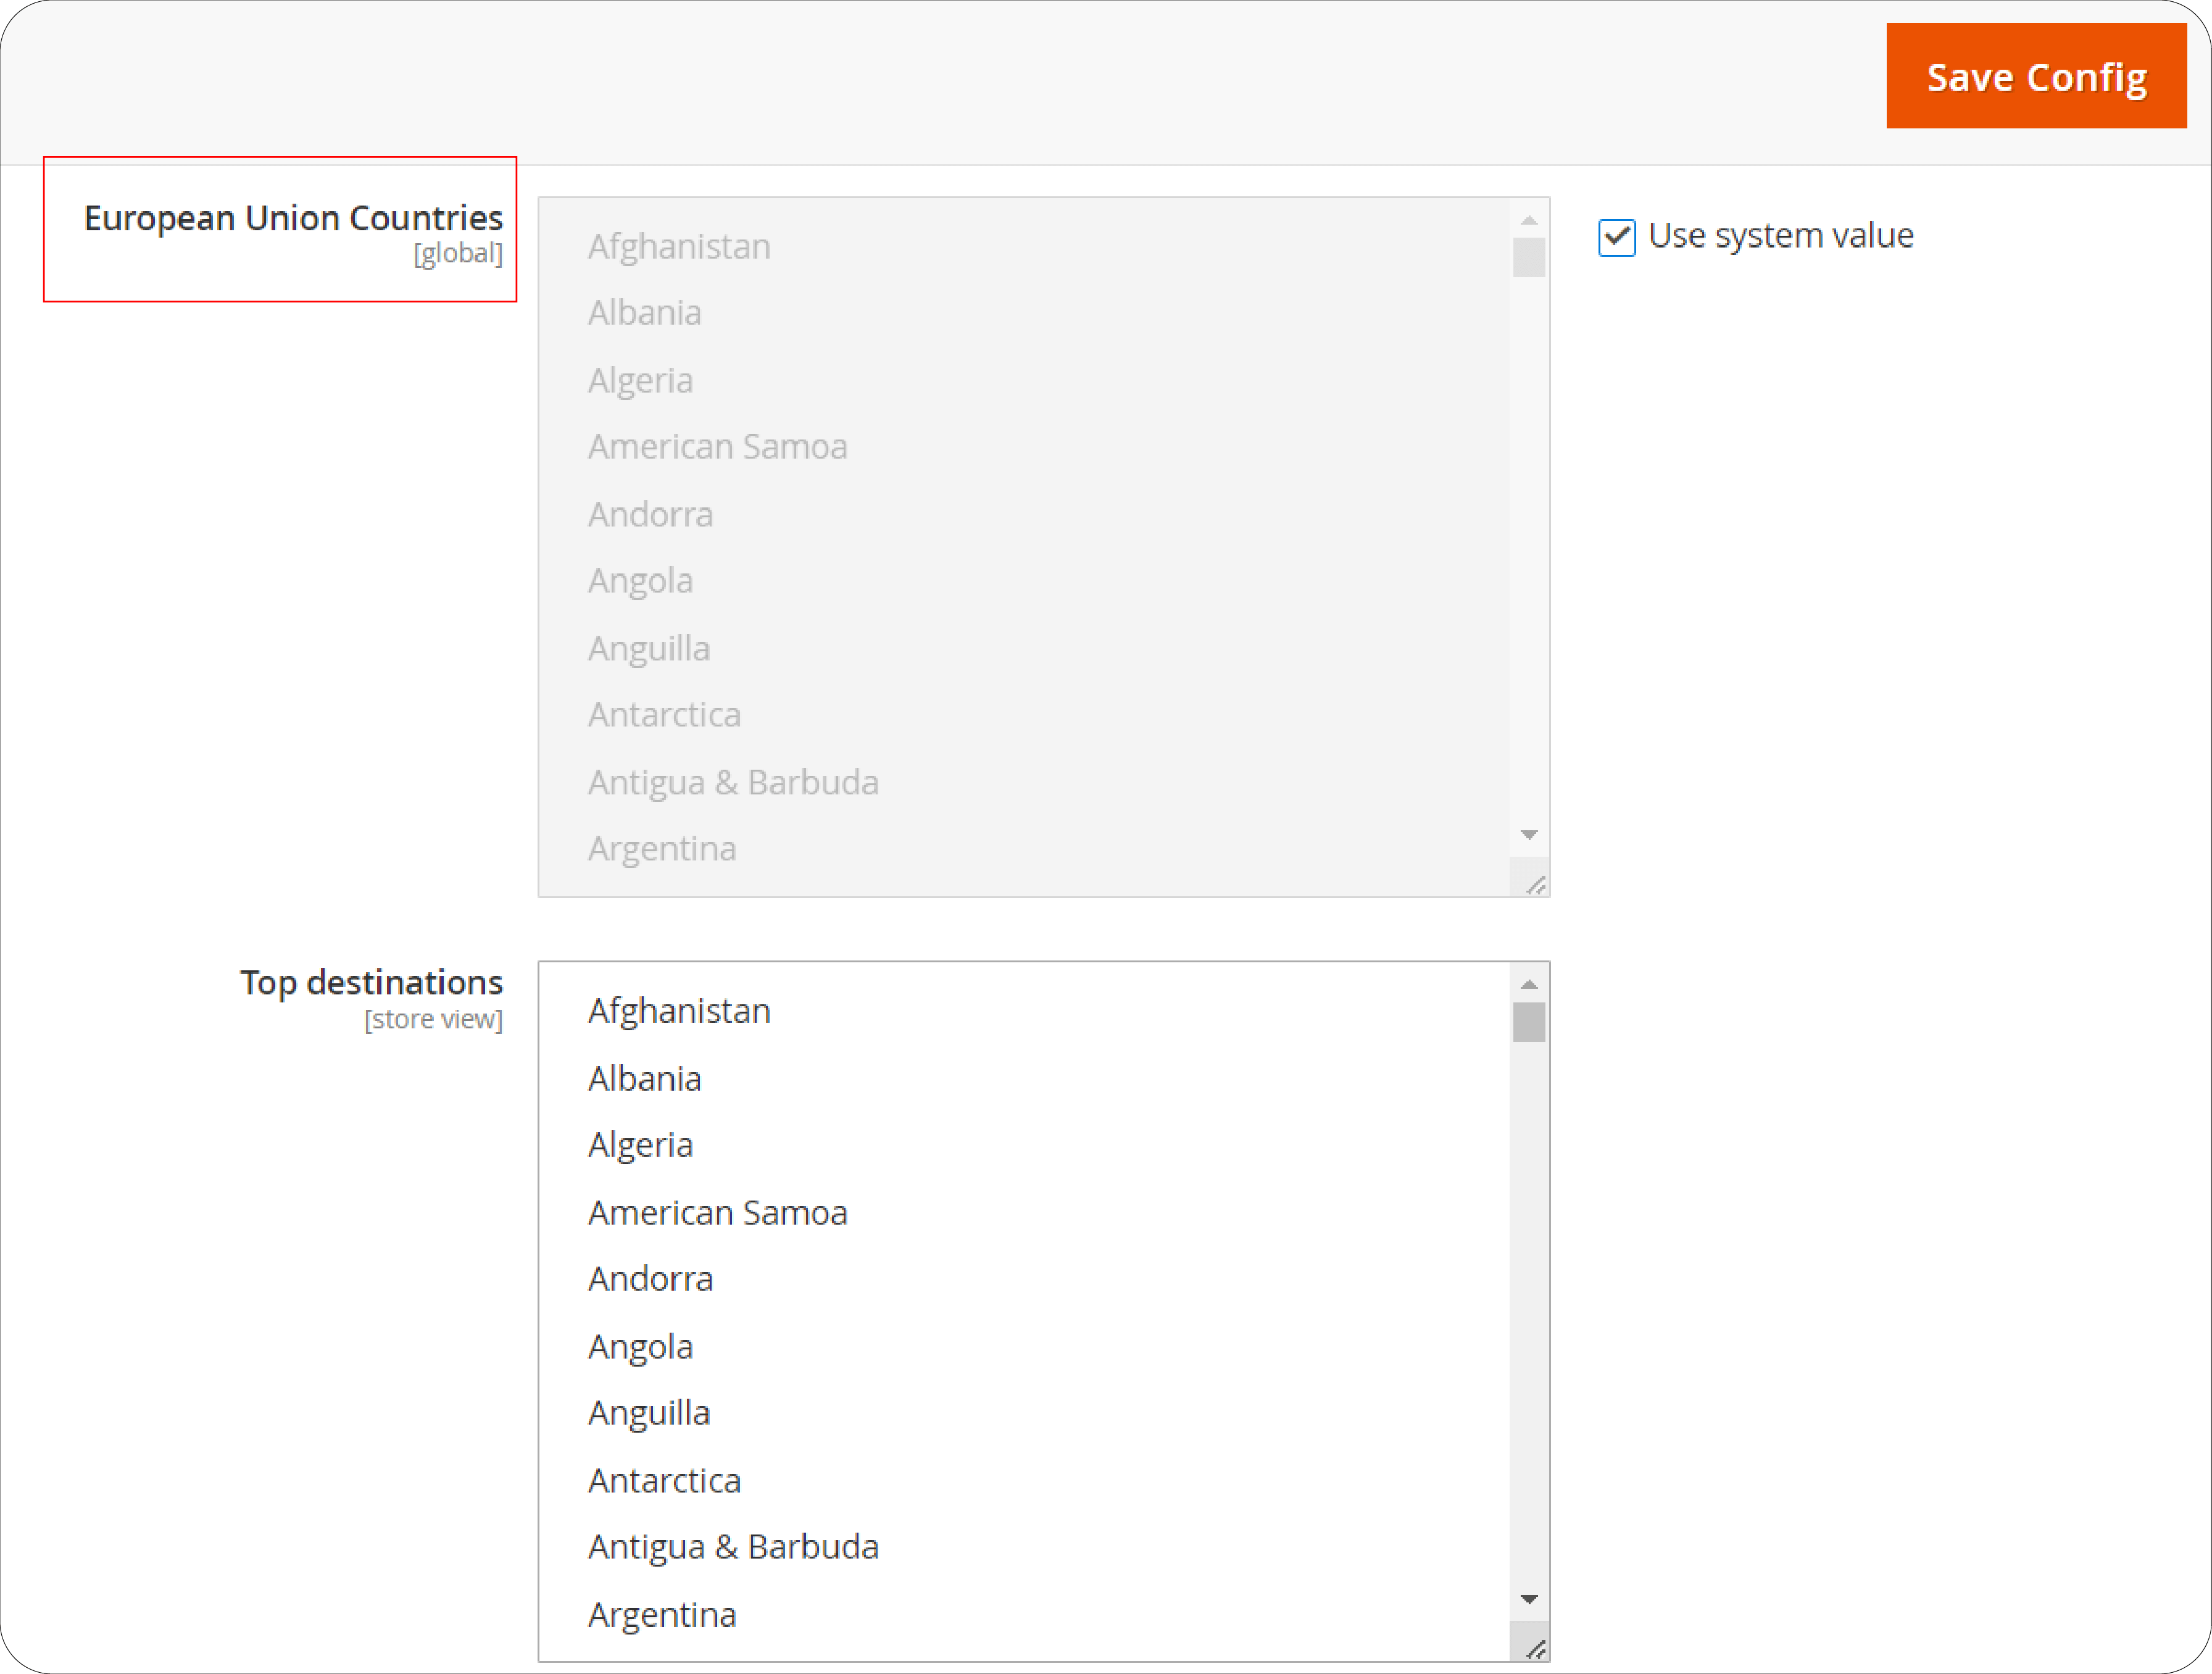The image size is (2212, 1674).
Task: Click scroll-down arrow of Top destinations list
Action: click(1529, 1599)
